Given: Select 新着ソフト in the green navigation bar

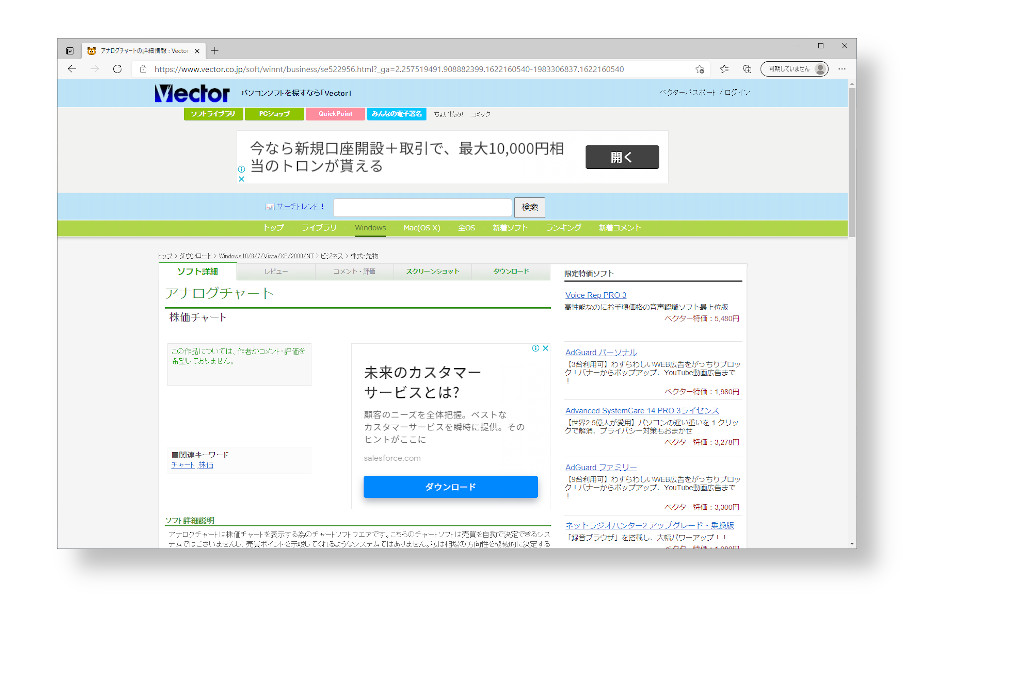Looking at the screenshot, I should [x=510, y=228].
